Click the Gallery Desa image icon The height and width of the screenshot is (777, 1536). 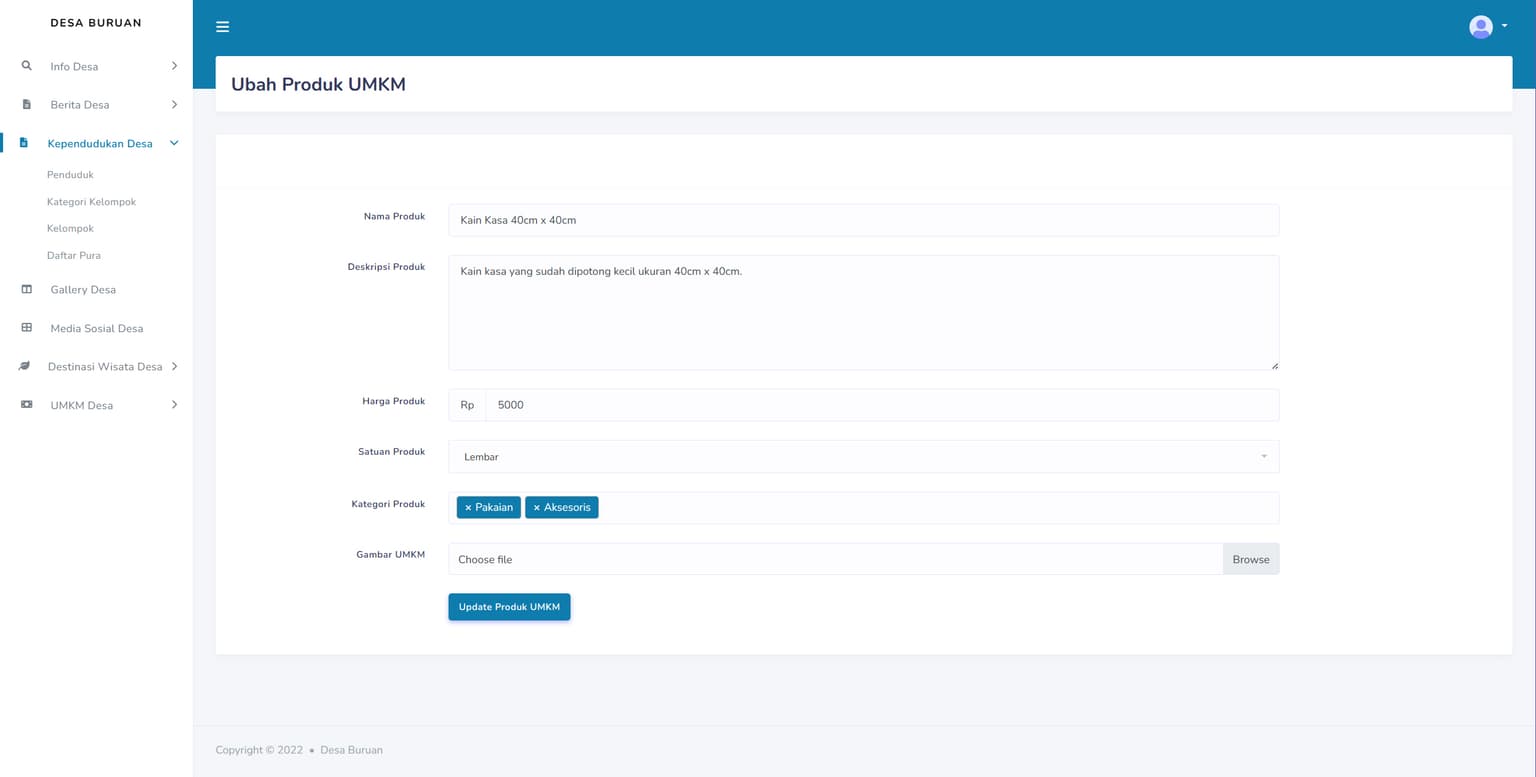coord(26,289)
